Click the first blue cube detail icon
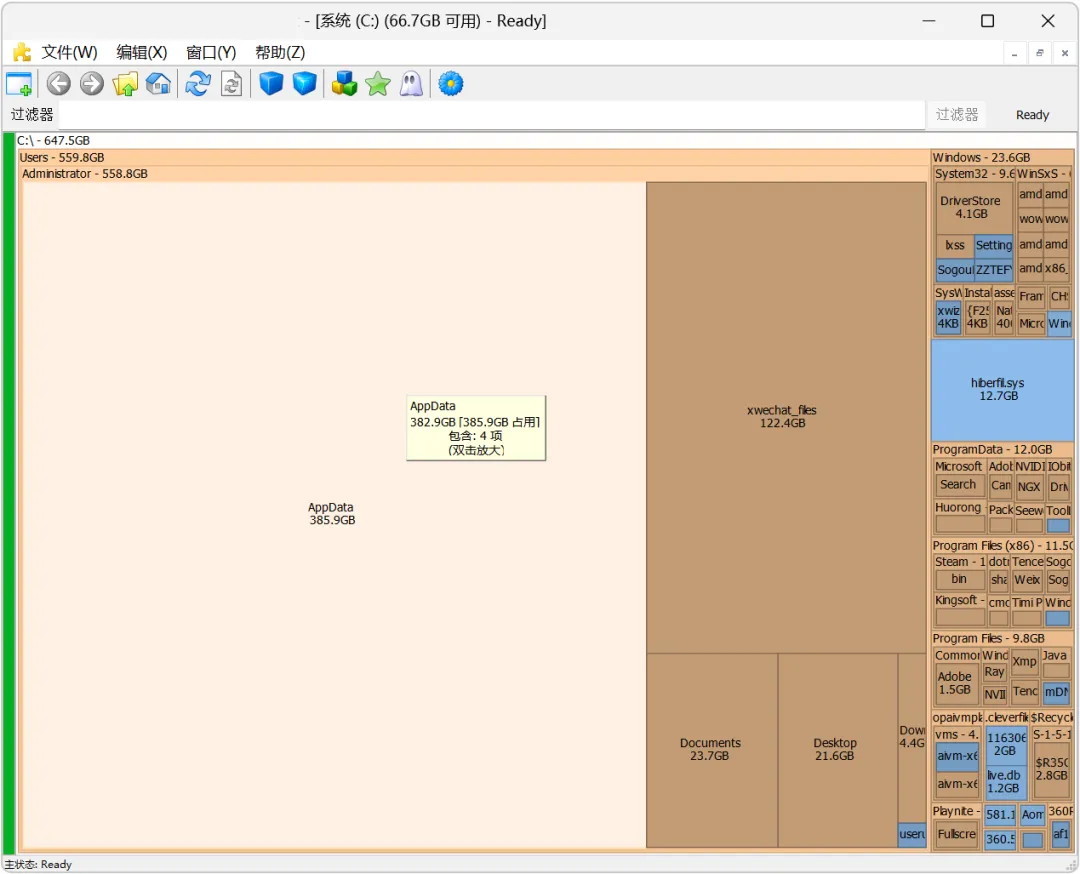1080x874 pixels. (x=271, y=84)
